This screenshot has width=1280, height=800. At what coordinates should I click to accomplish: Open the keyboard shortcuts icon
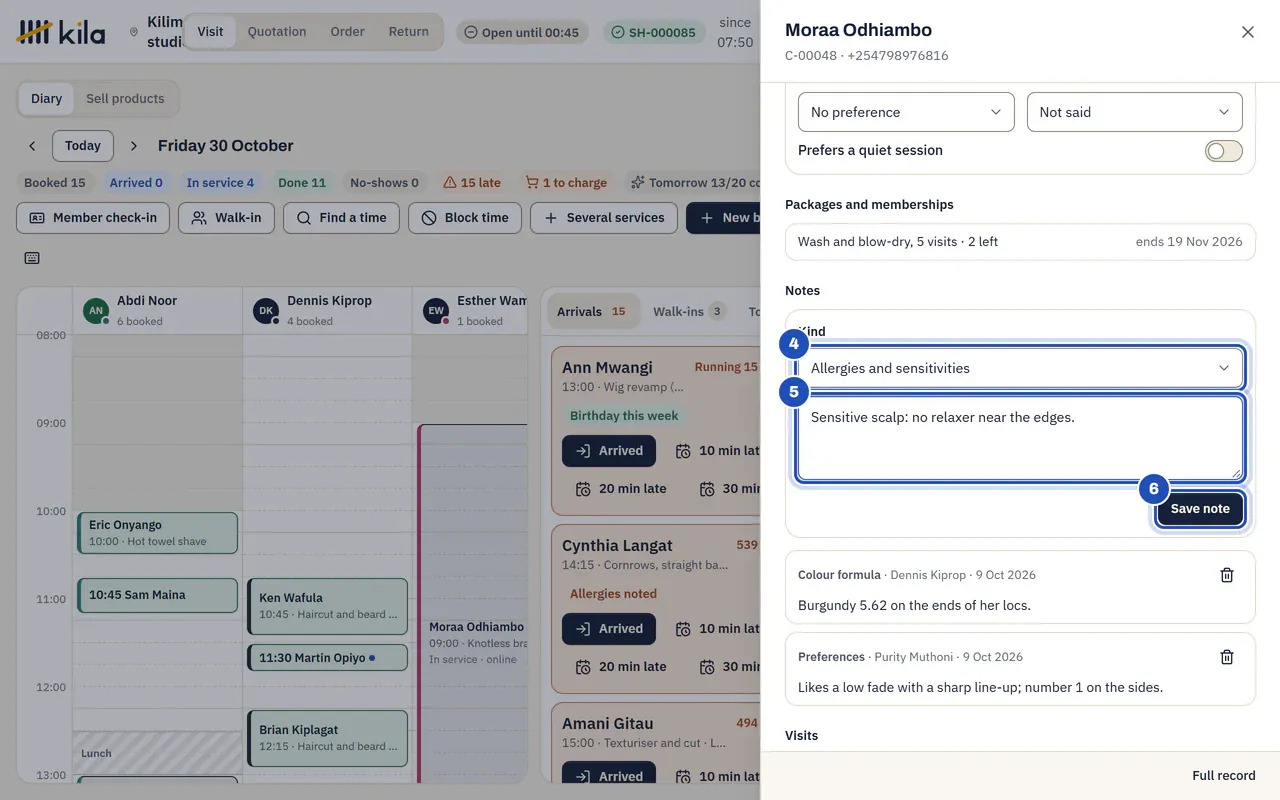pyautogui.click(x=32, y=258)
